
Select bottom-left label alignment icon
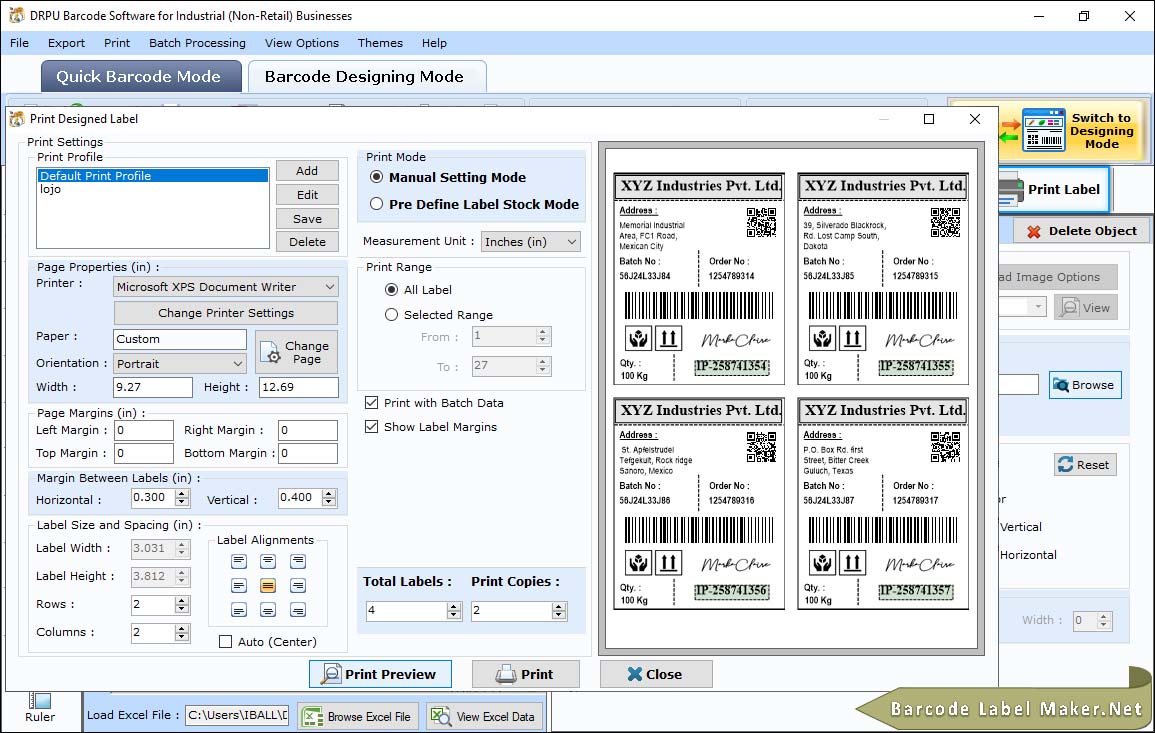[239, 610]
